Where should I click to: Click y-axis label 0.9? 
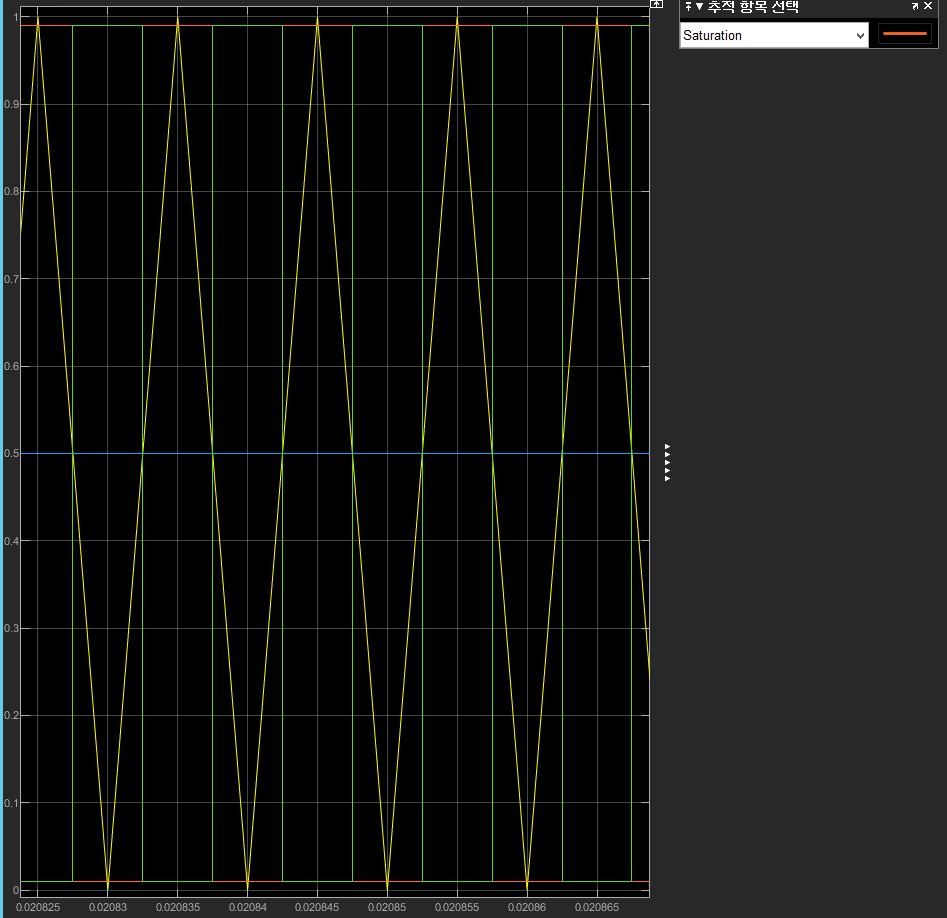pyautogui.click(x=11, y=104)
